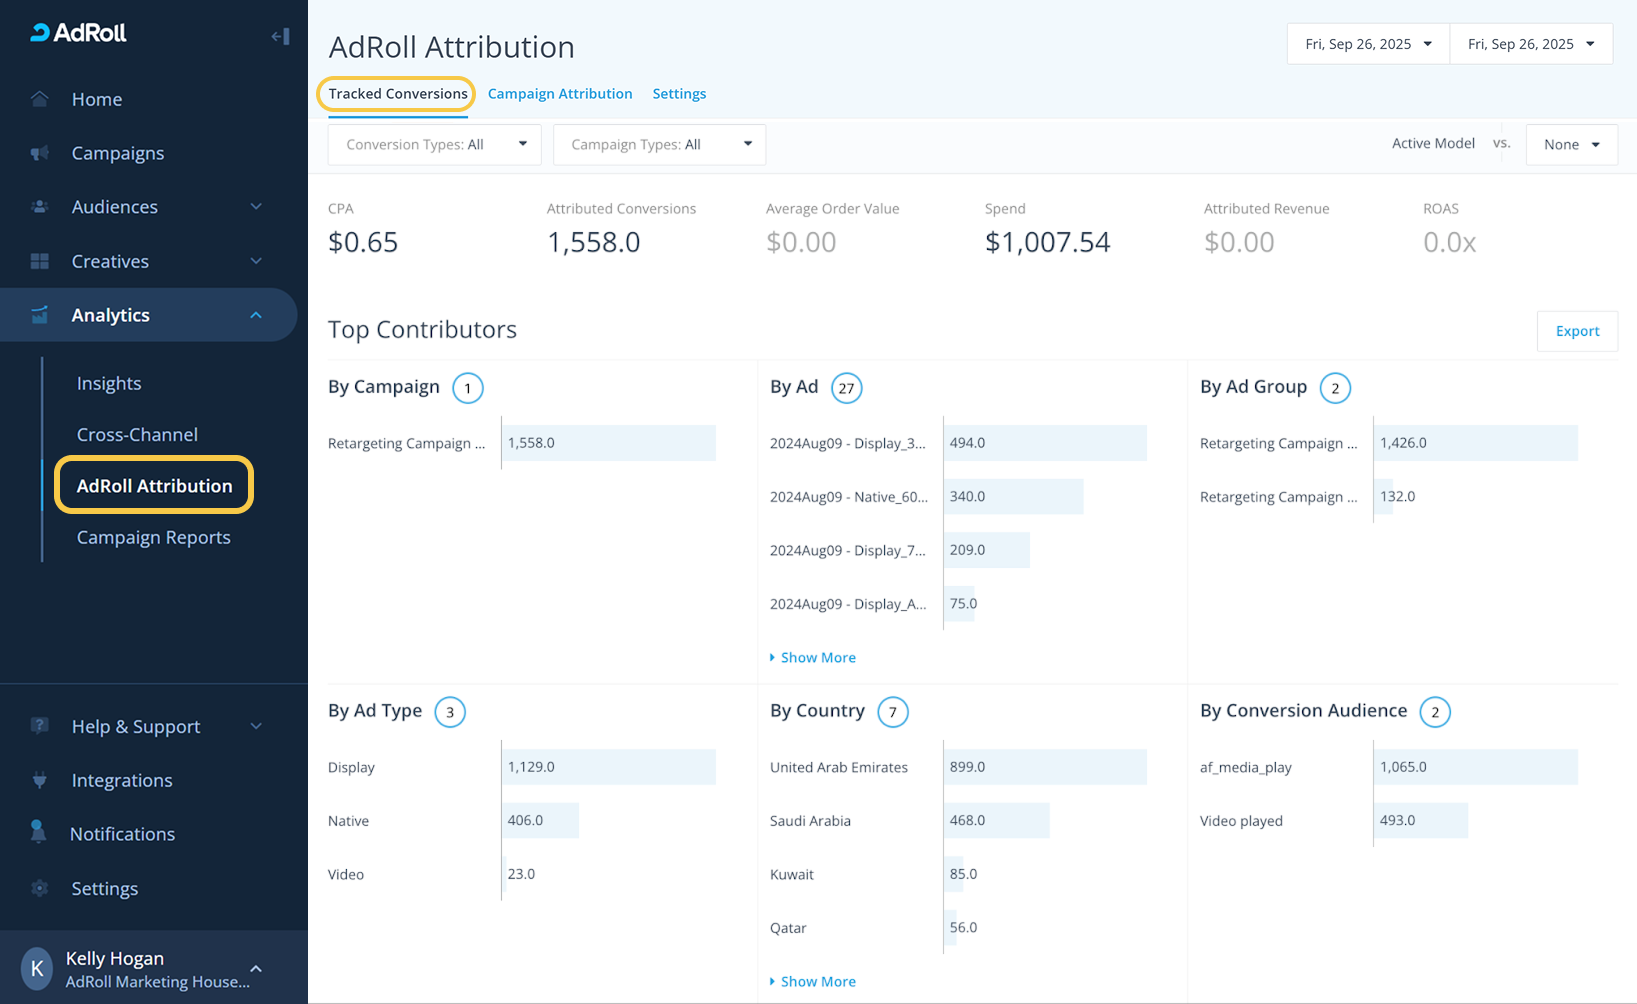Collapse the Analytics menu section
Image resolution: width=1637 pixels, height=1004 pixels.
pyautogui.click(x=256, y=315)
